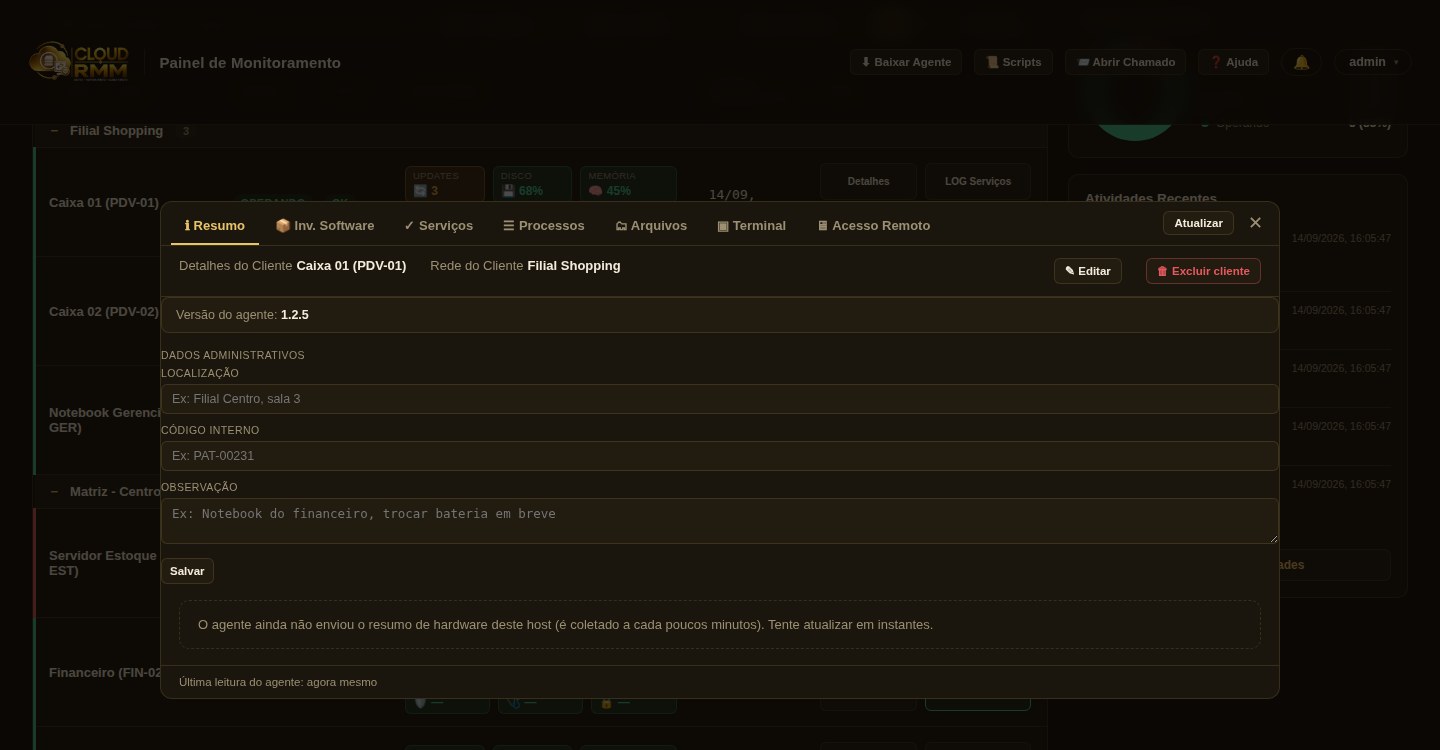Click the agent version 1.2.5 text
Image resolution: width=1440 pixels, height=750 pixels.
(295, 315)
